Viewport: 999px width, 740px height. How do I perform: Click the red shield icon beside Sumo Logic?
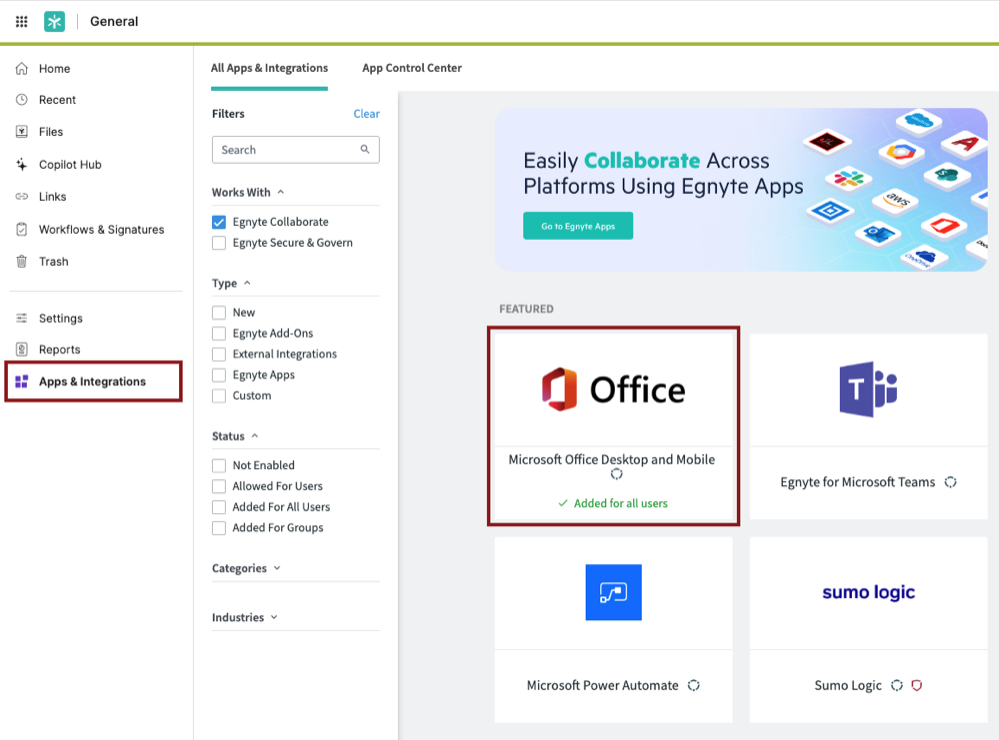tap(917, 685)
